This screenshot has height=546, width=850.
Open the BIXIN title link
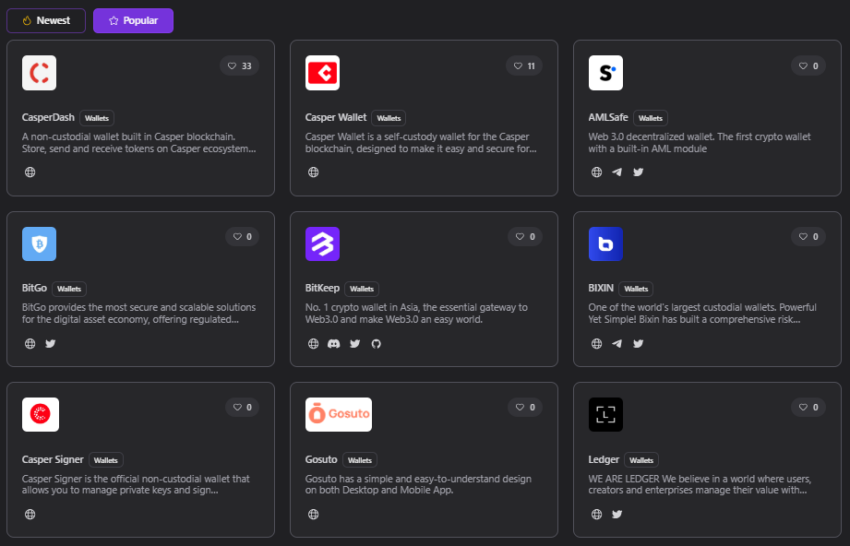click(601, 288)
